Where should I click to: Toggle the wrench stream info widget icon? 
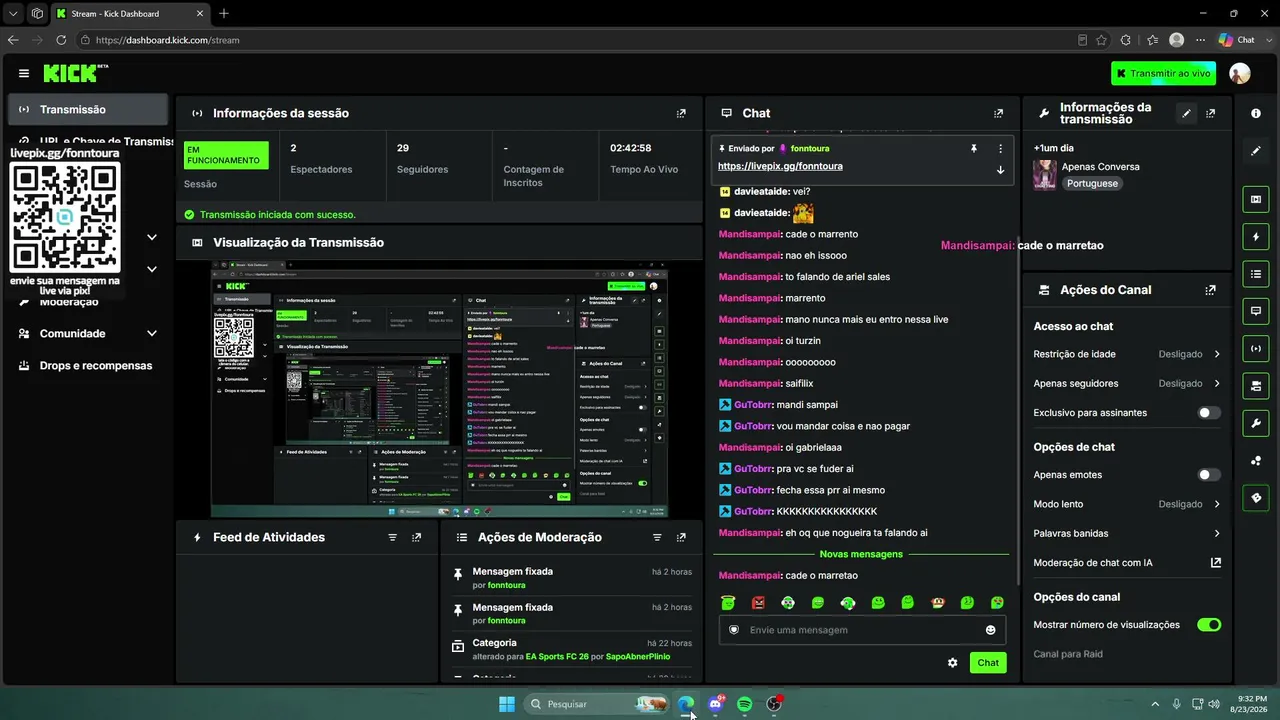pos(1256,423)
